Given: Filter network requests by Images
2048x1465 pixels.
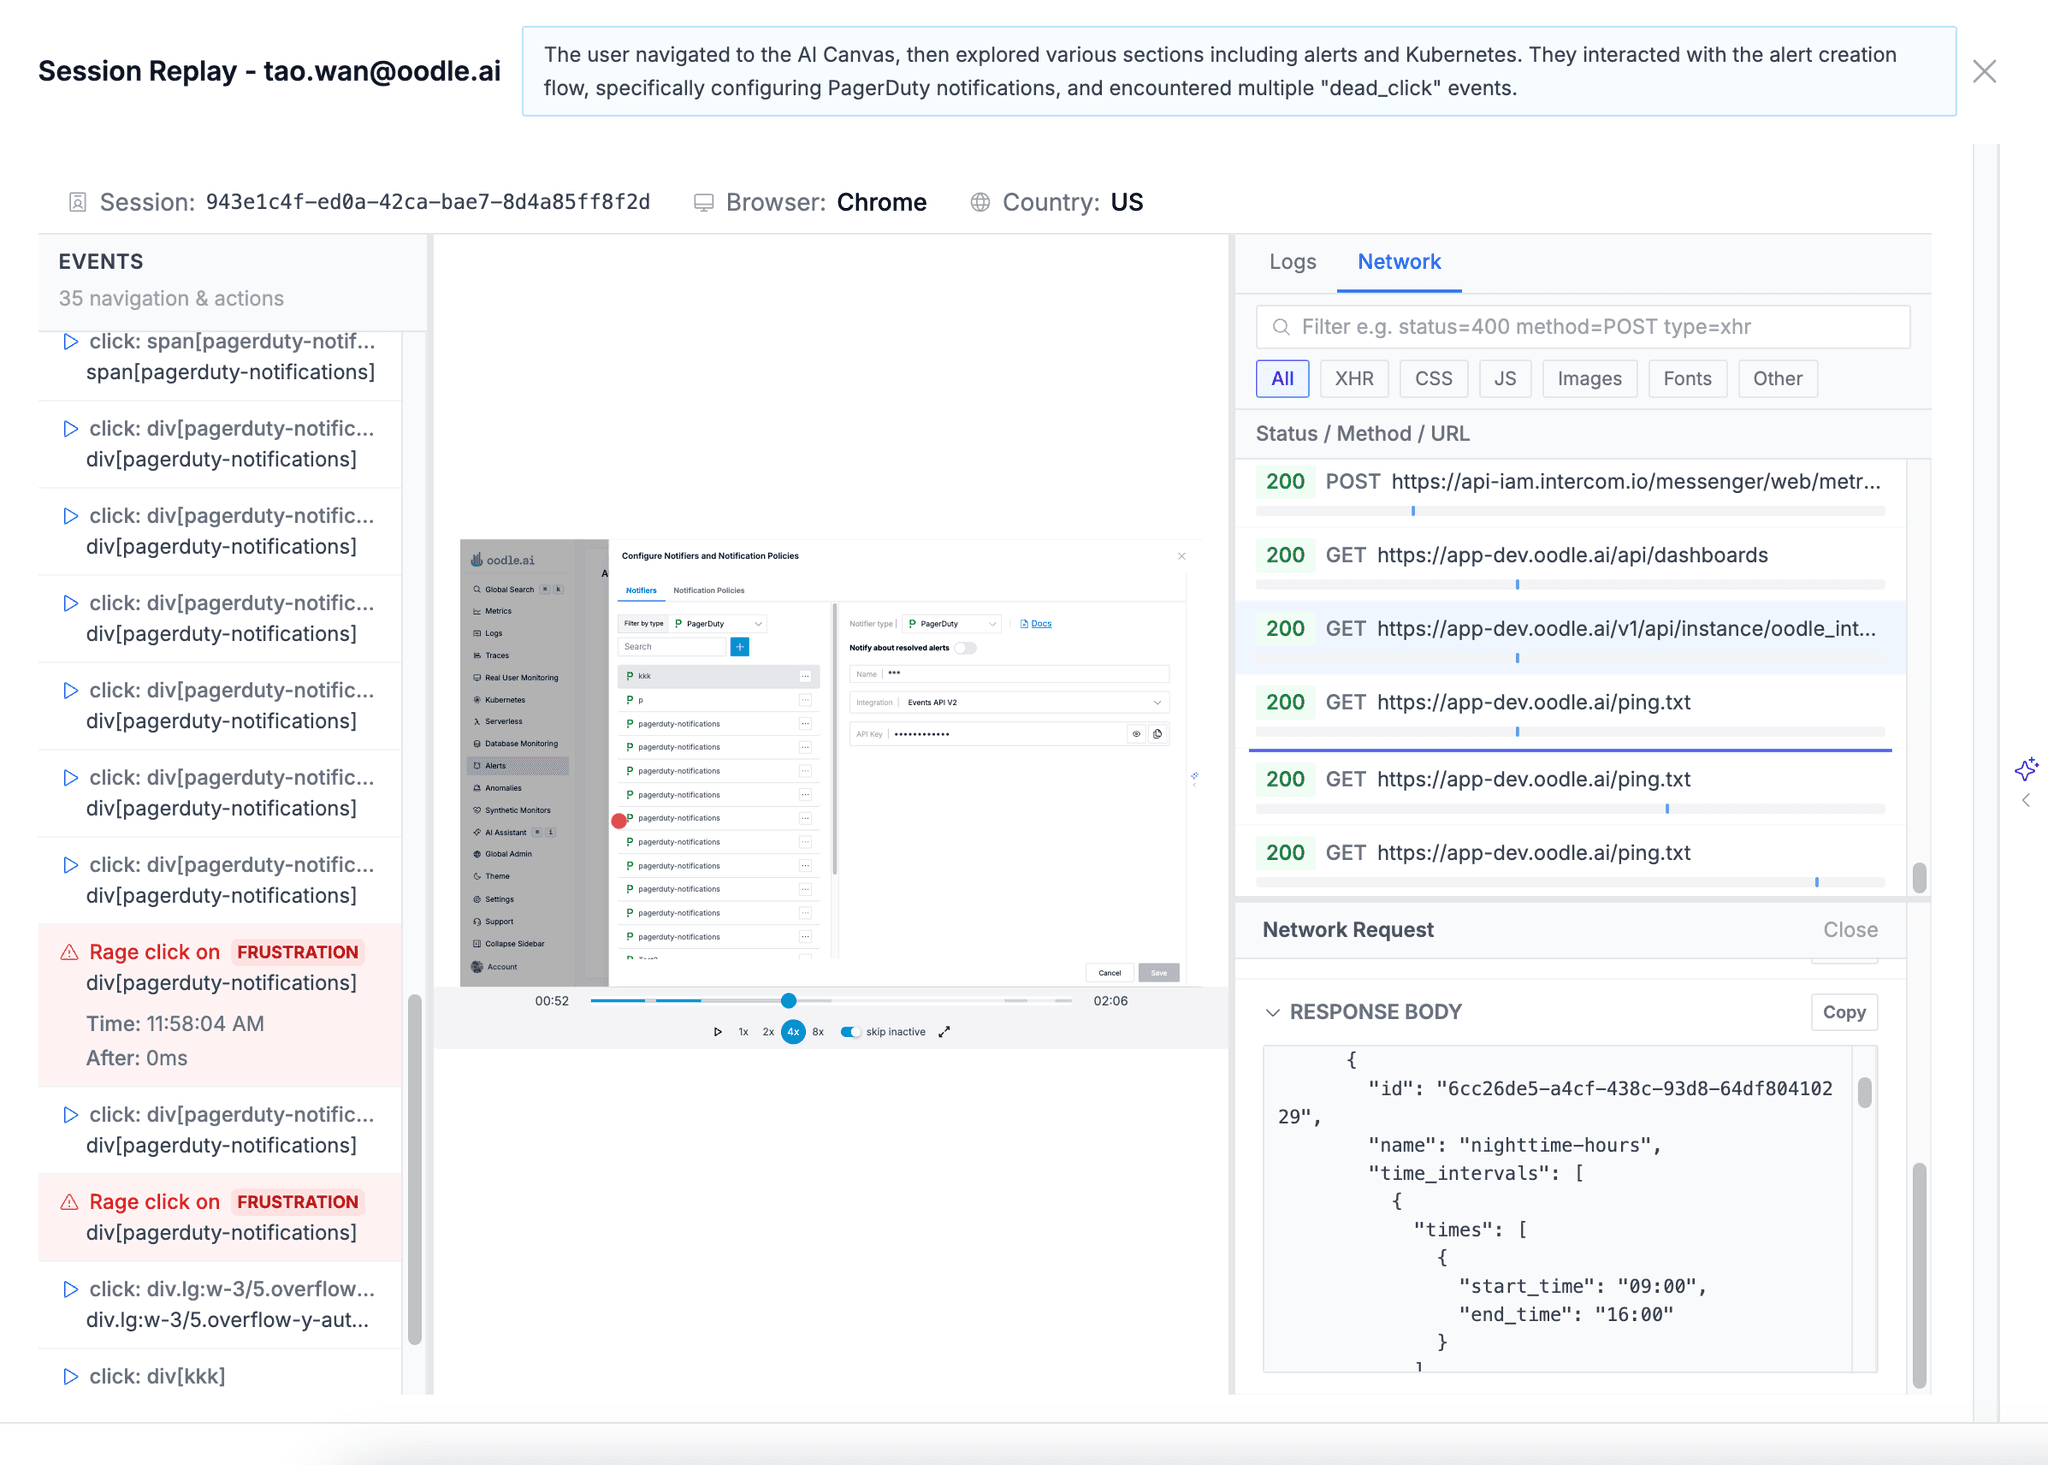Looking at the screenshot, I should (x=1589, y=379).
